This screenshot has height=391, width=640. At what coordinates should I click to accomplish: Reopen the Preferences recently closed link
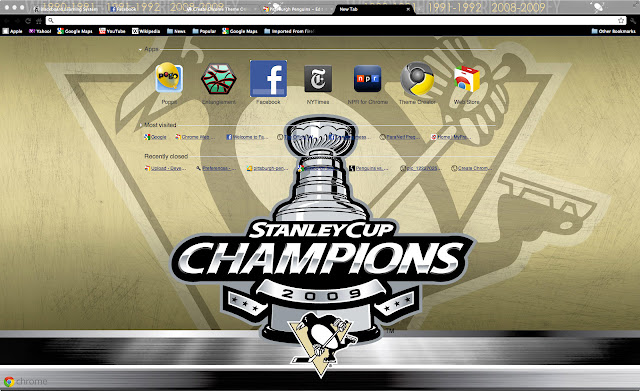216,168
